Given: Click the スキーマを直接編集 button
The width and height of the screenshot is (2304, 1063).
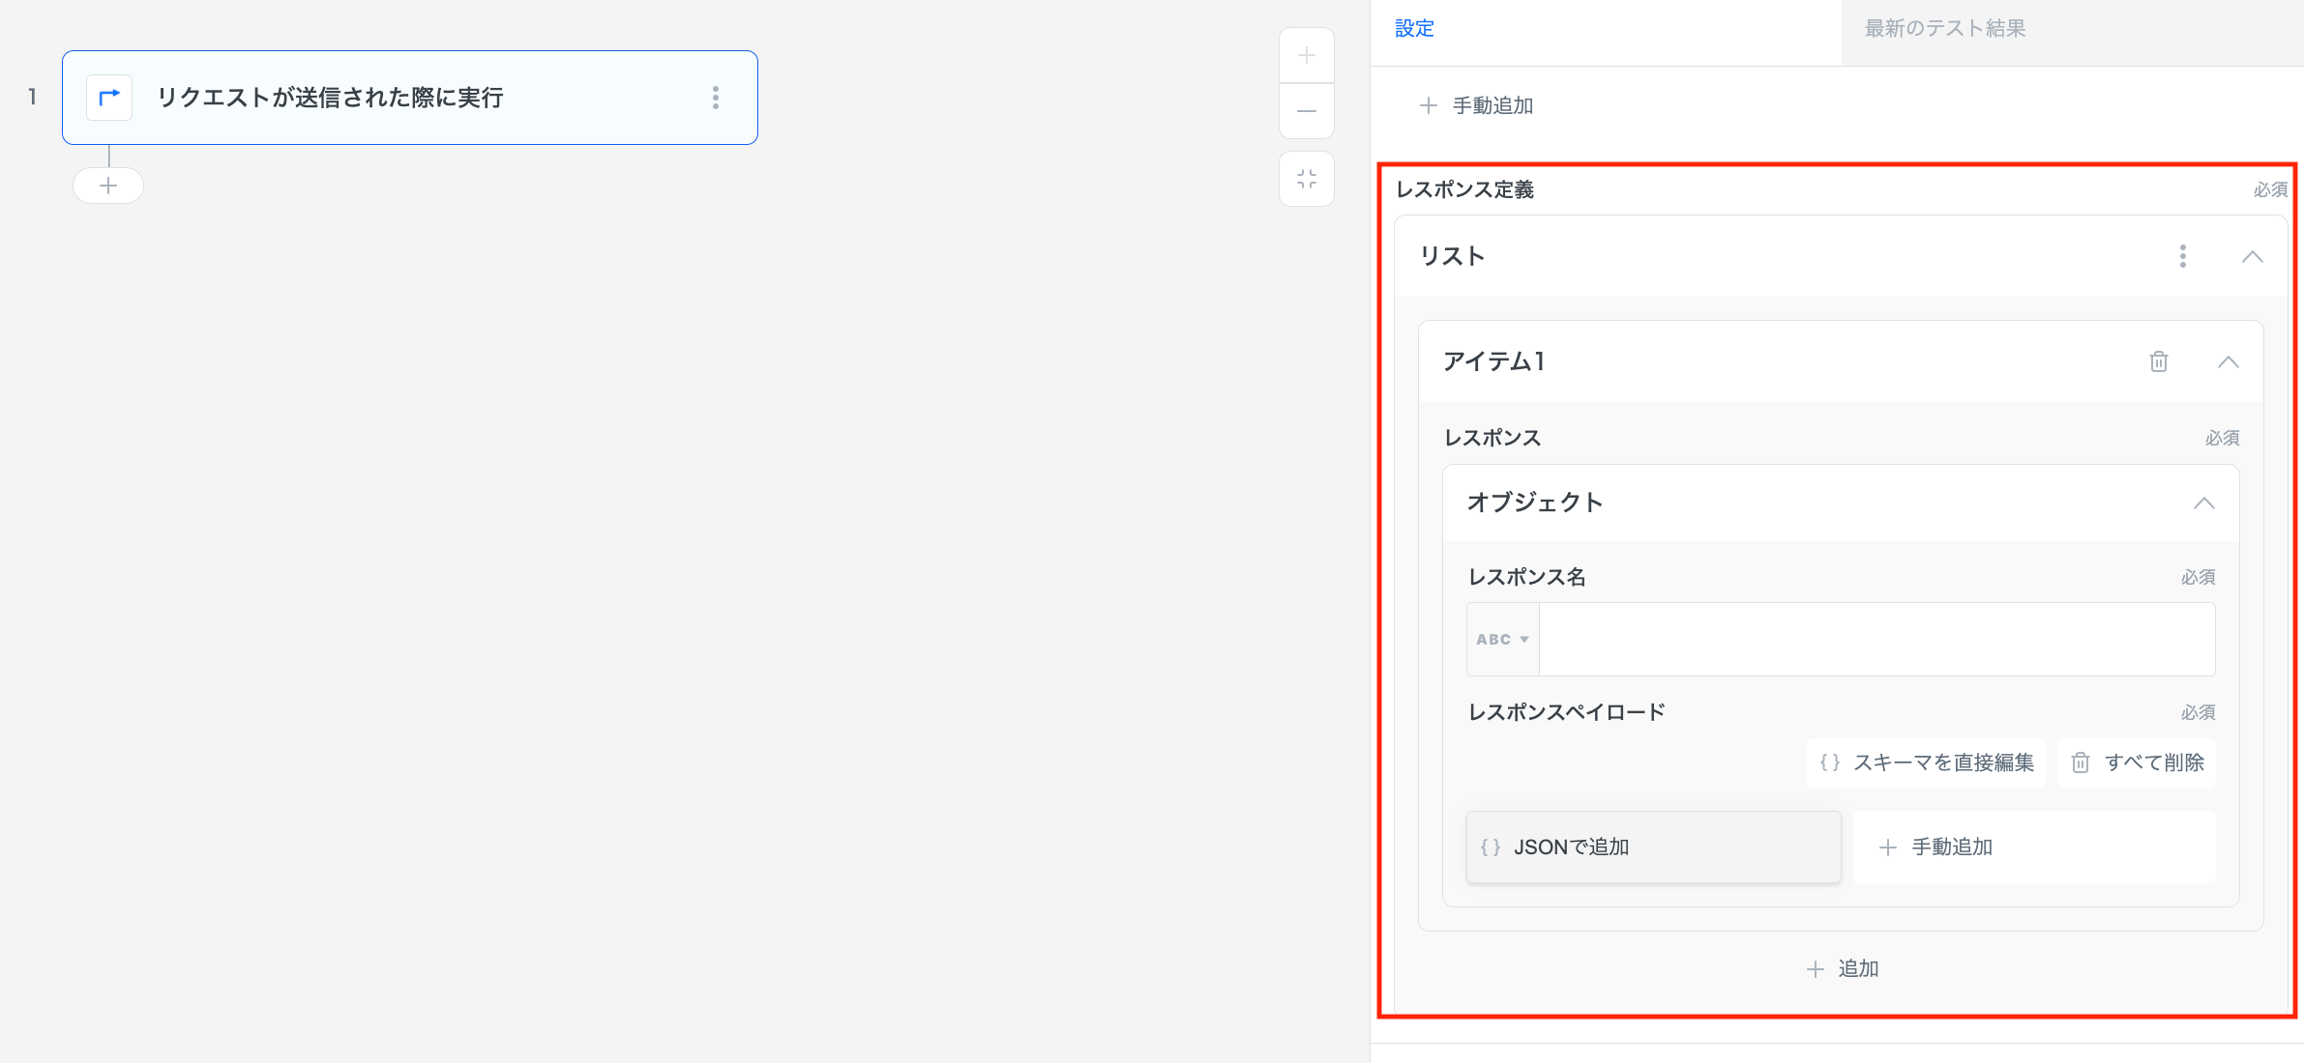Looking at the screenshot, I should (1926, 763).
